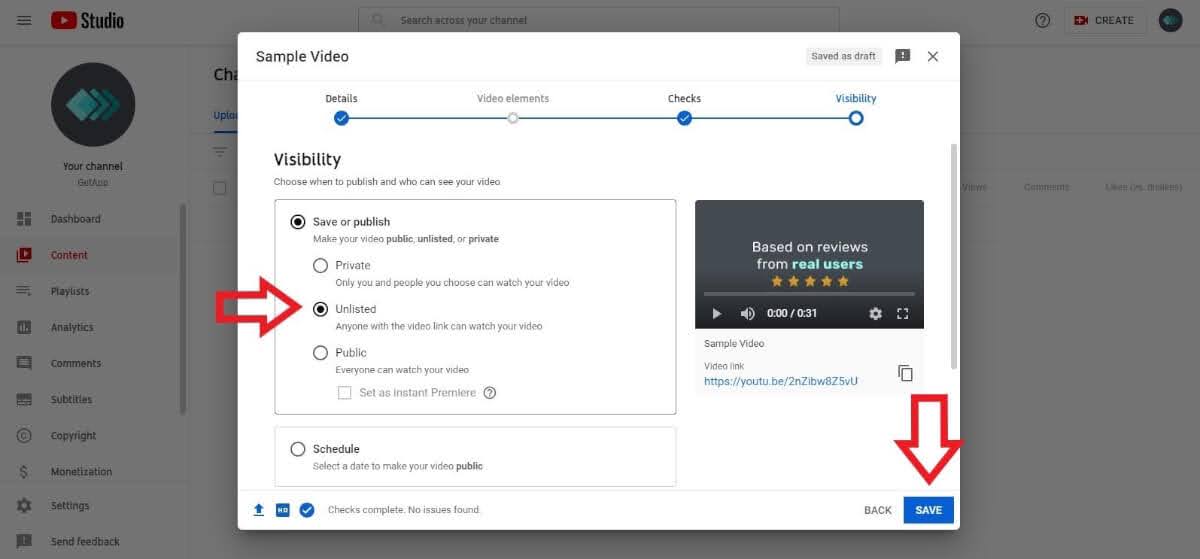This screenshot has height=559, width=1200.
Task: Select the Save or publish radio button
Action: 298,222
